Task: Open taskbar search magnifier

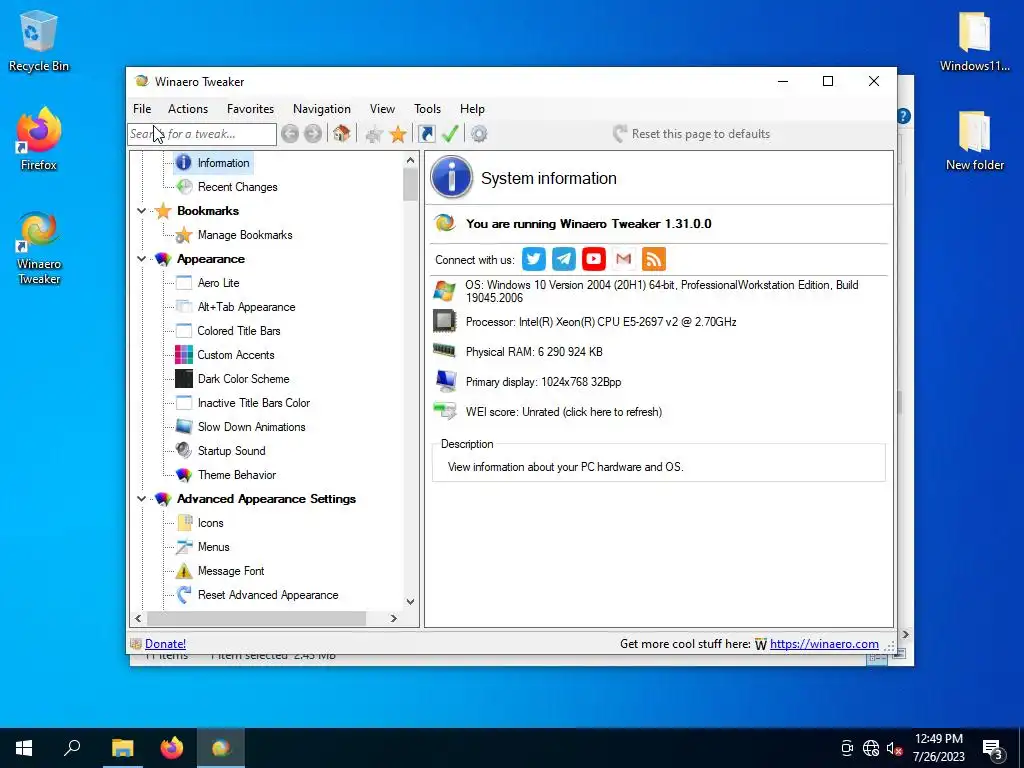Action: pyautogui.click(x=72, y=748)
